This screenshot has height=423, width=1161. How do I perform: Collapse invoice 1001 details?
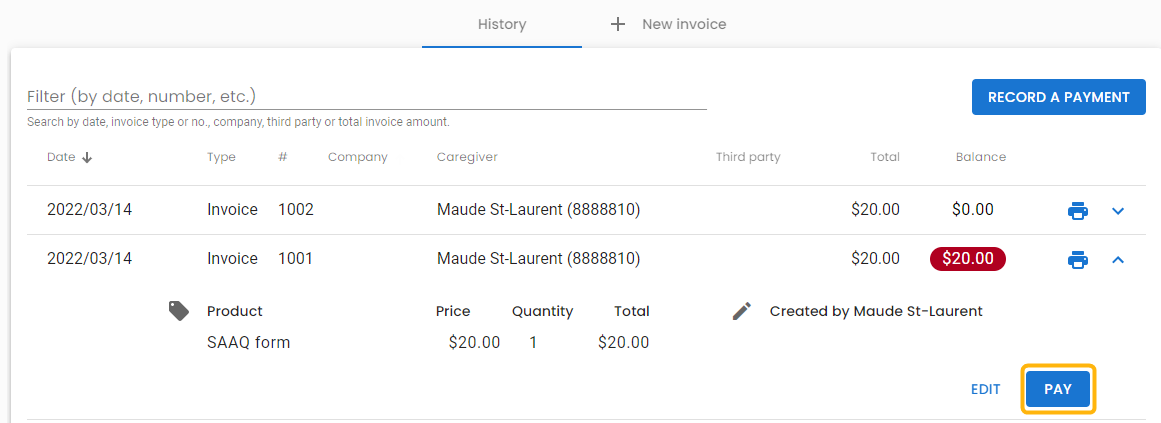tap(1119, 260)
